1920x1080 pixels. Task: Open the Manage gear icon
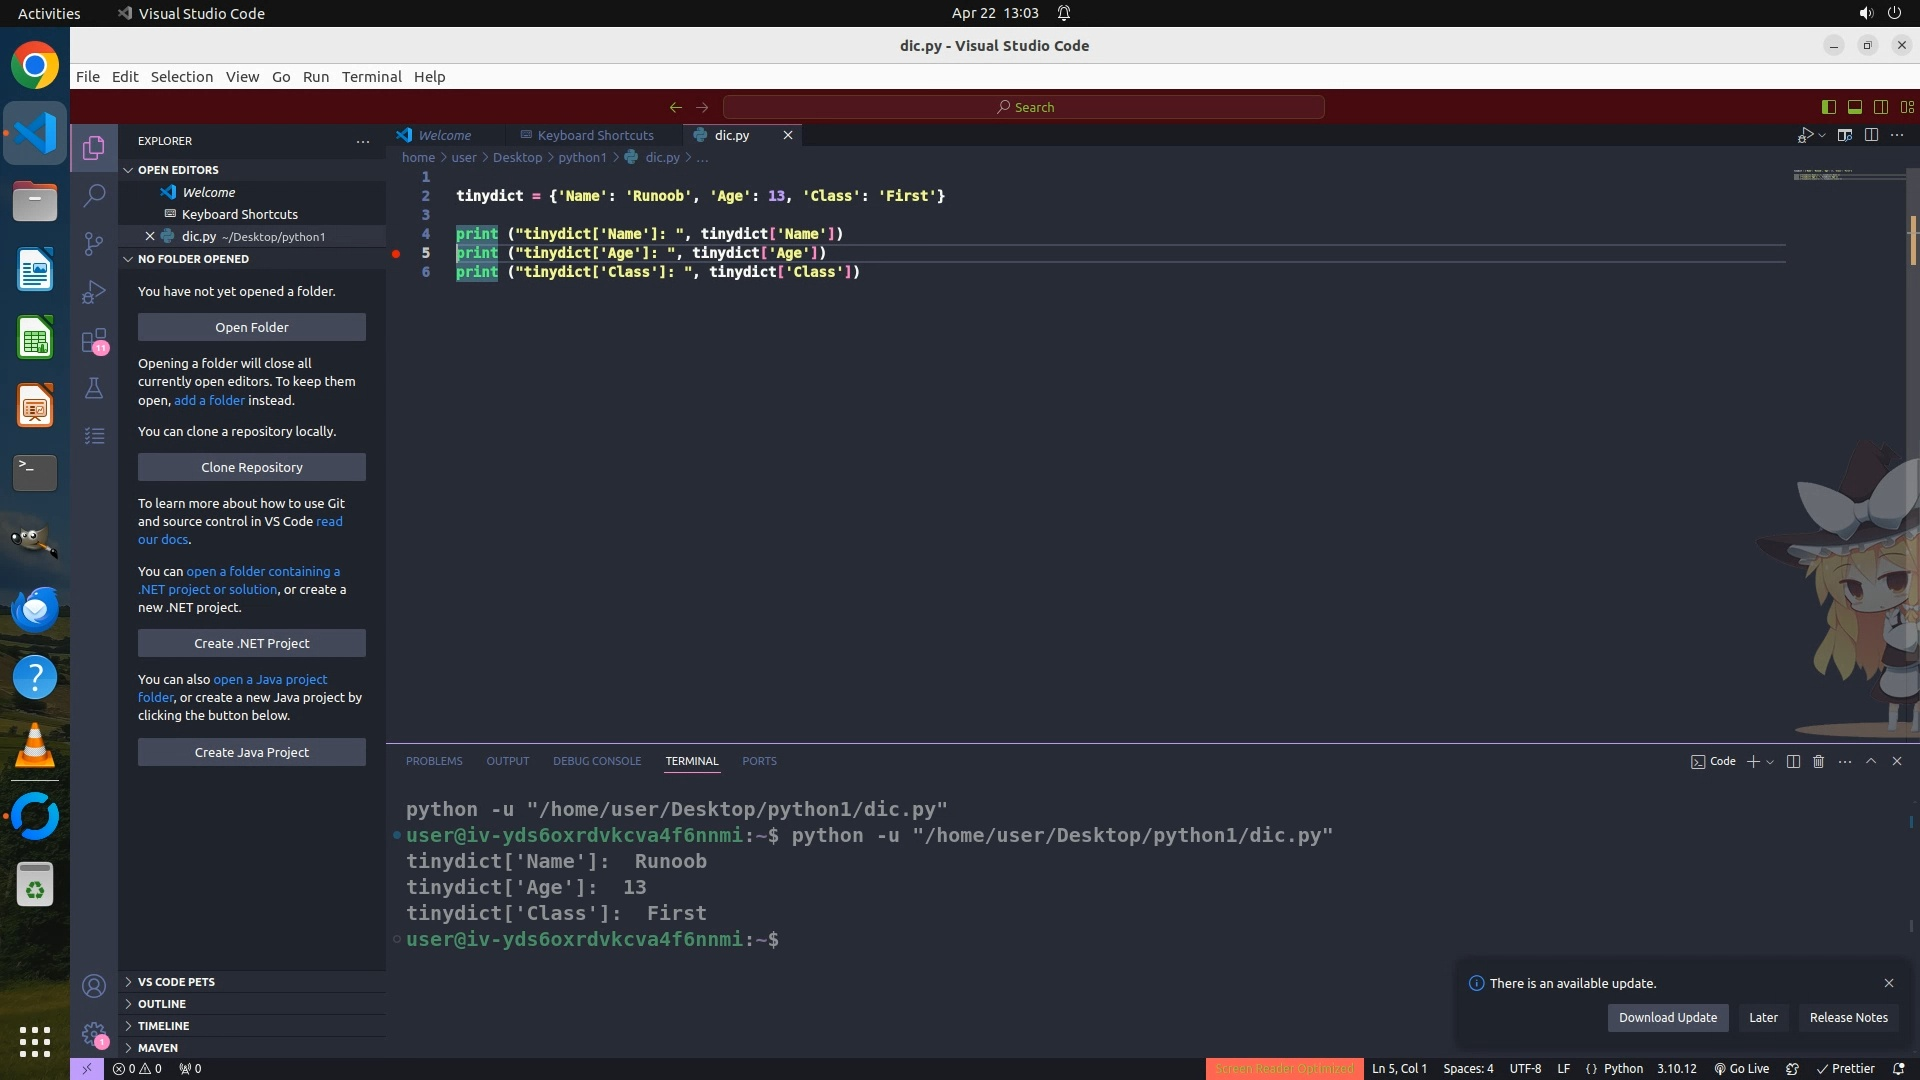click(94, 1034)
